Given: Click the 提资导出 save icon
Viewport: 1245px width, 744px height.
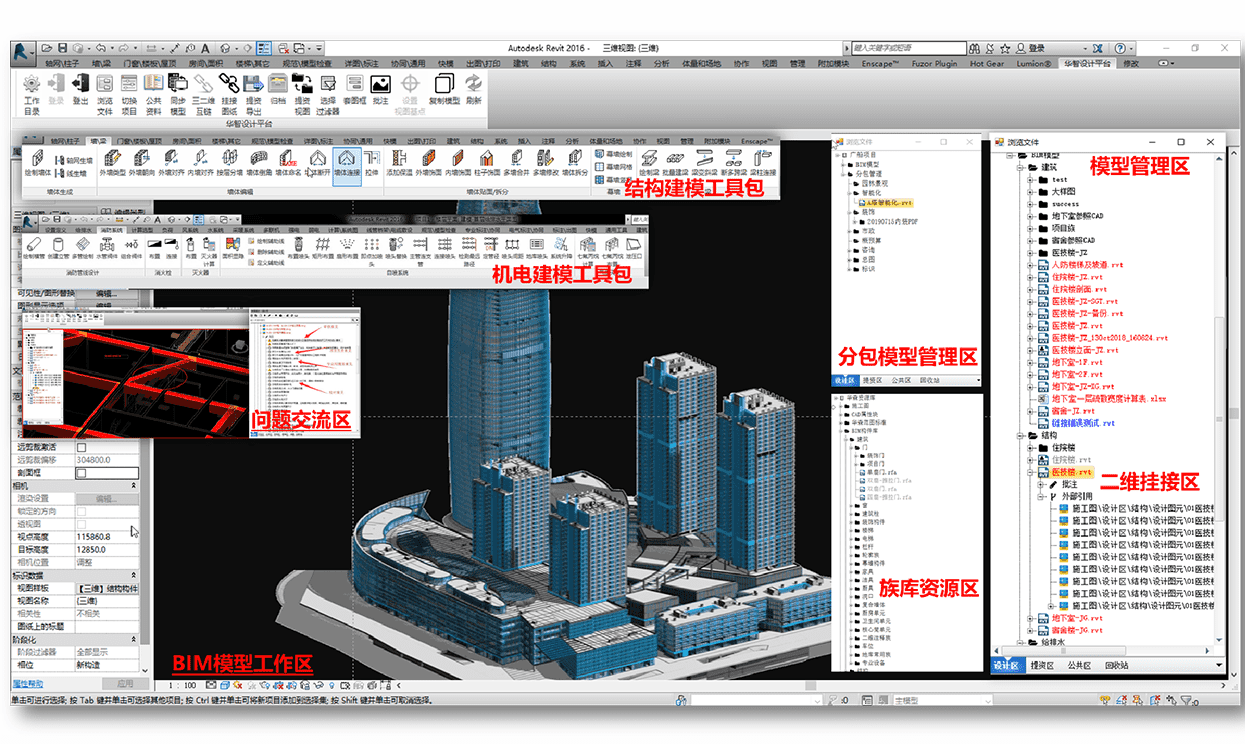Looking at the screenshot, I should point(254,84).
